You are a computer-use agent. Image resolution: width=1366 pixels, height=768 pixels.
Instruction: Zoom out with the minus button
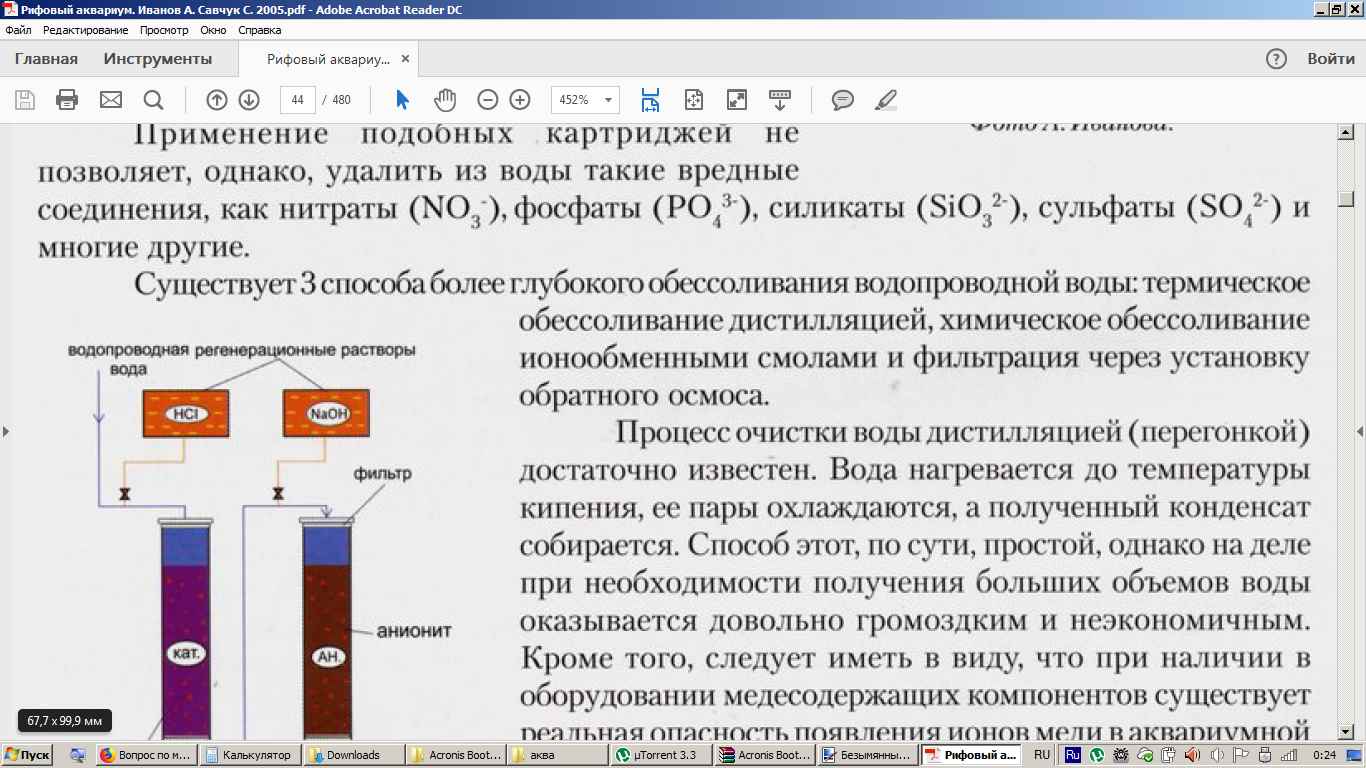pyautogui.click(x=487, y=100)
